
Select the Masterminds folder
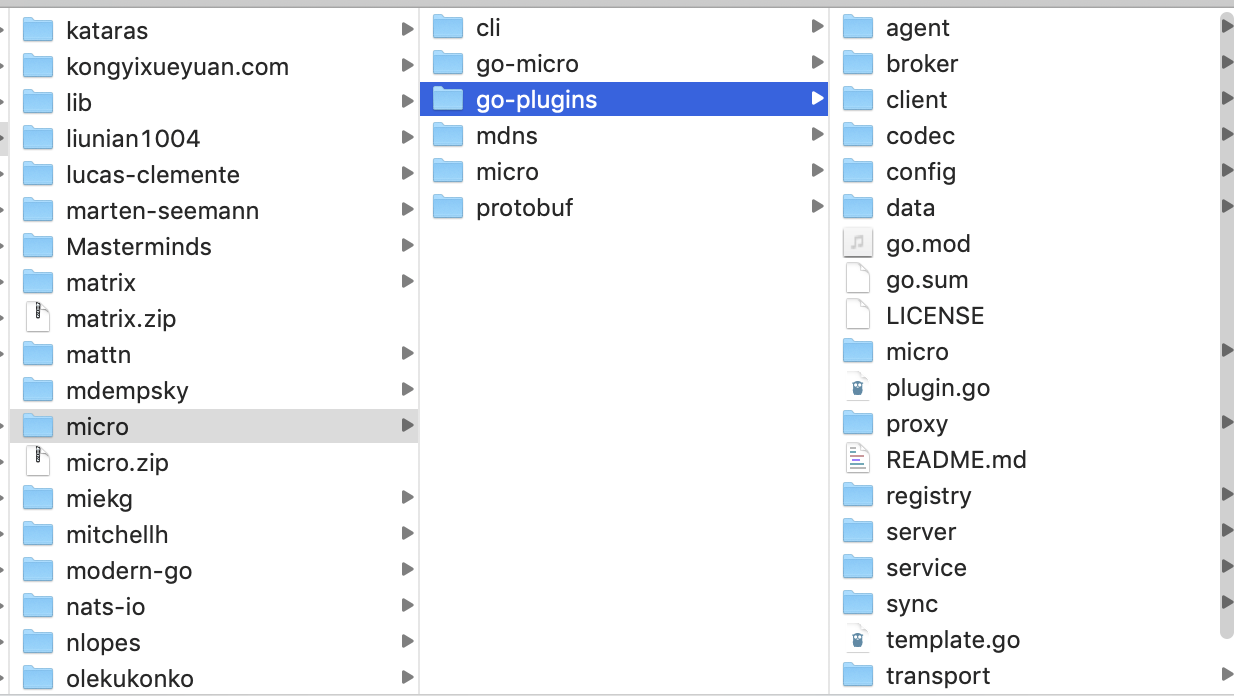140,246
